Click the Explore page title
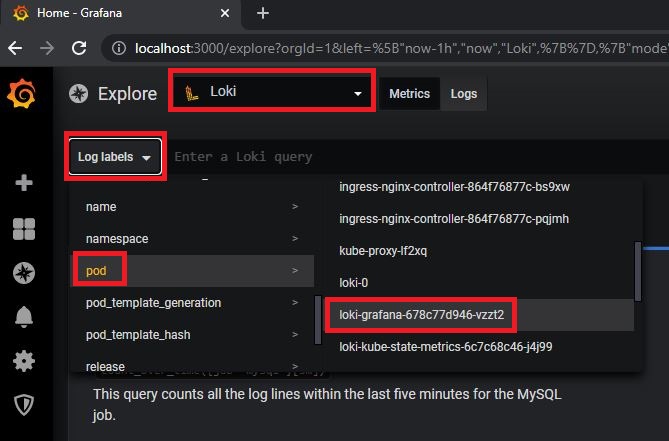Screen dimensions: 669x441 [x=128, y=93]
